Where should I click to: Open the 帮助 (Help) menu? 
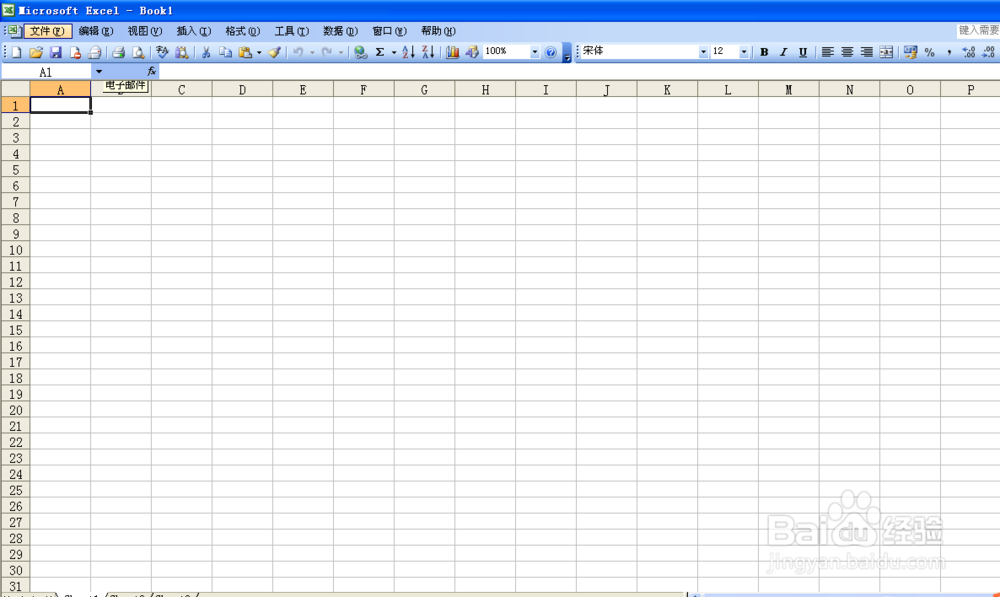pos(438,31)
